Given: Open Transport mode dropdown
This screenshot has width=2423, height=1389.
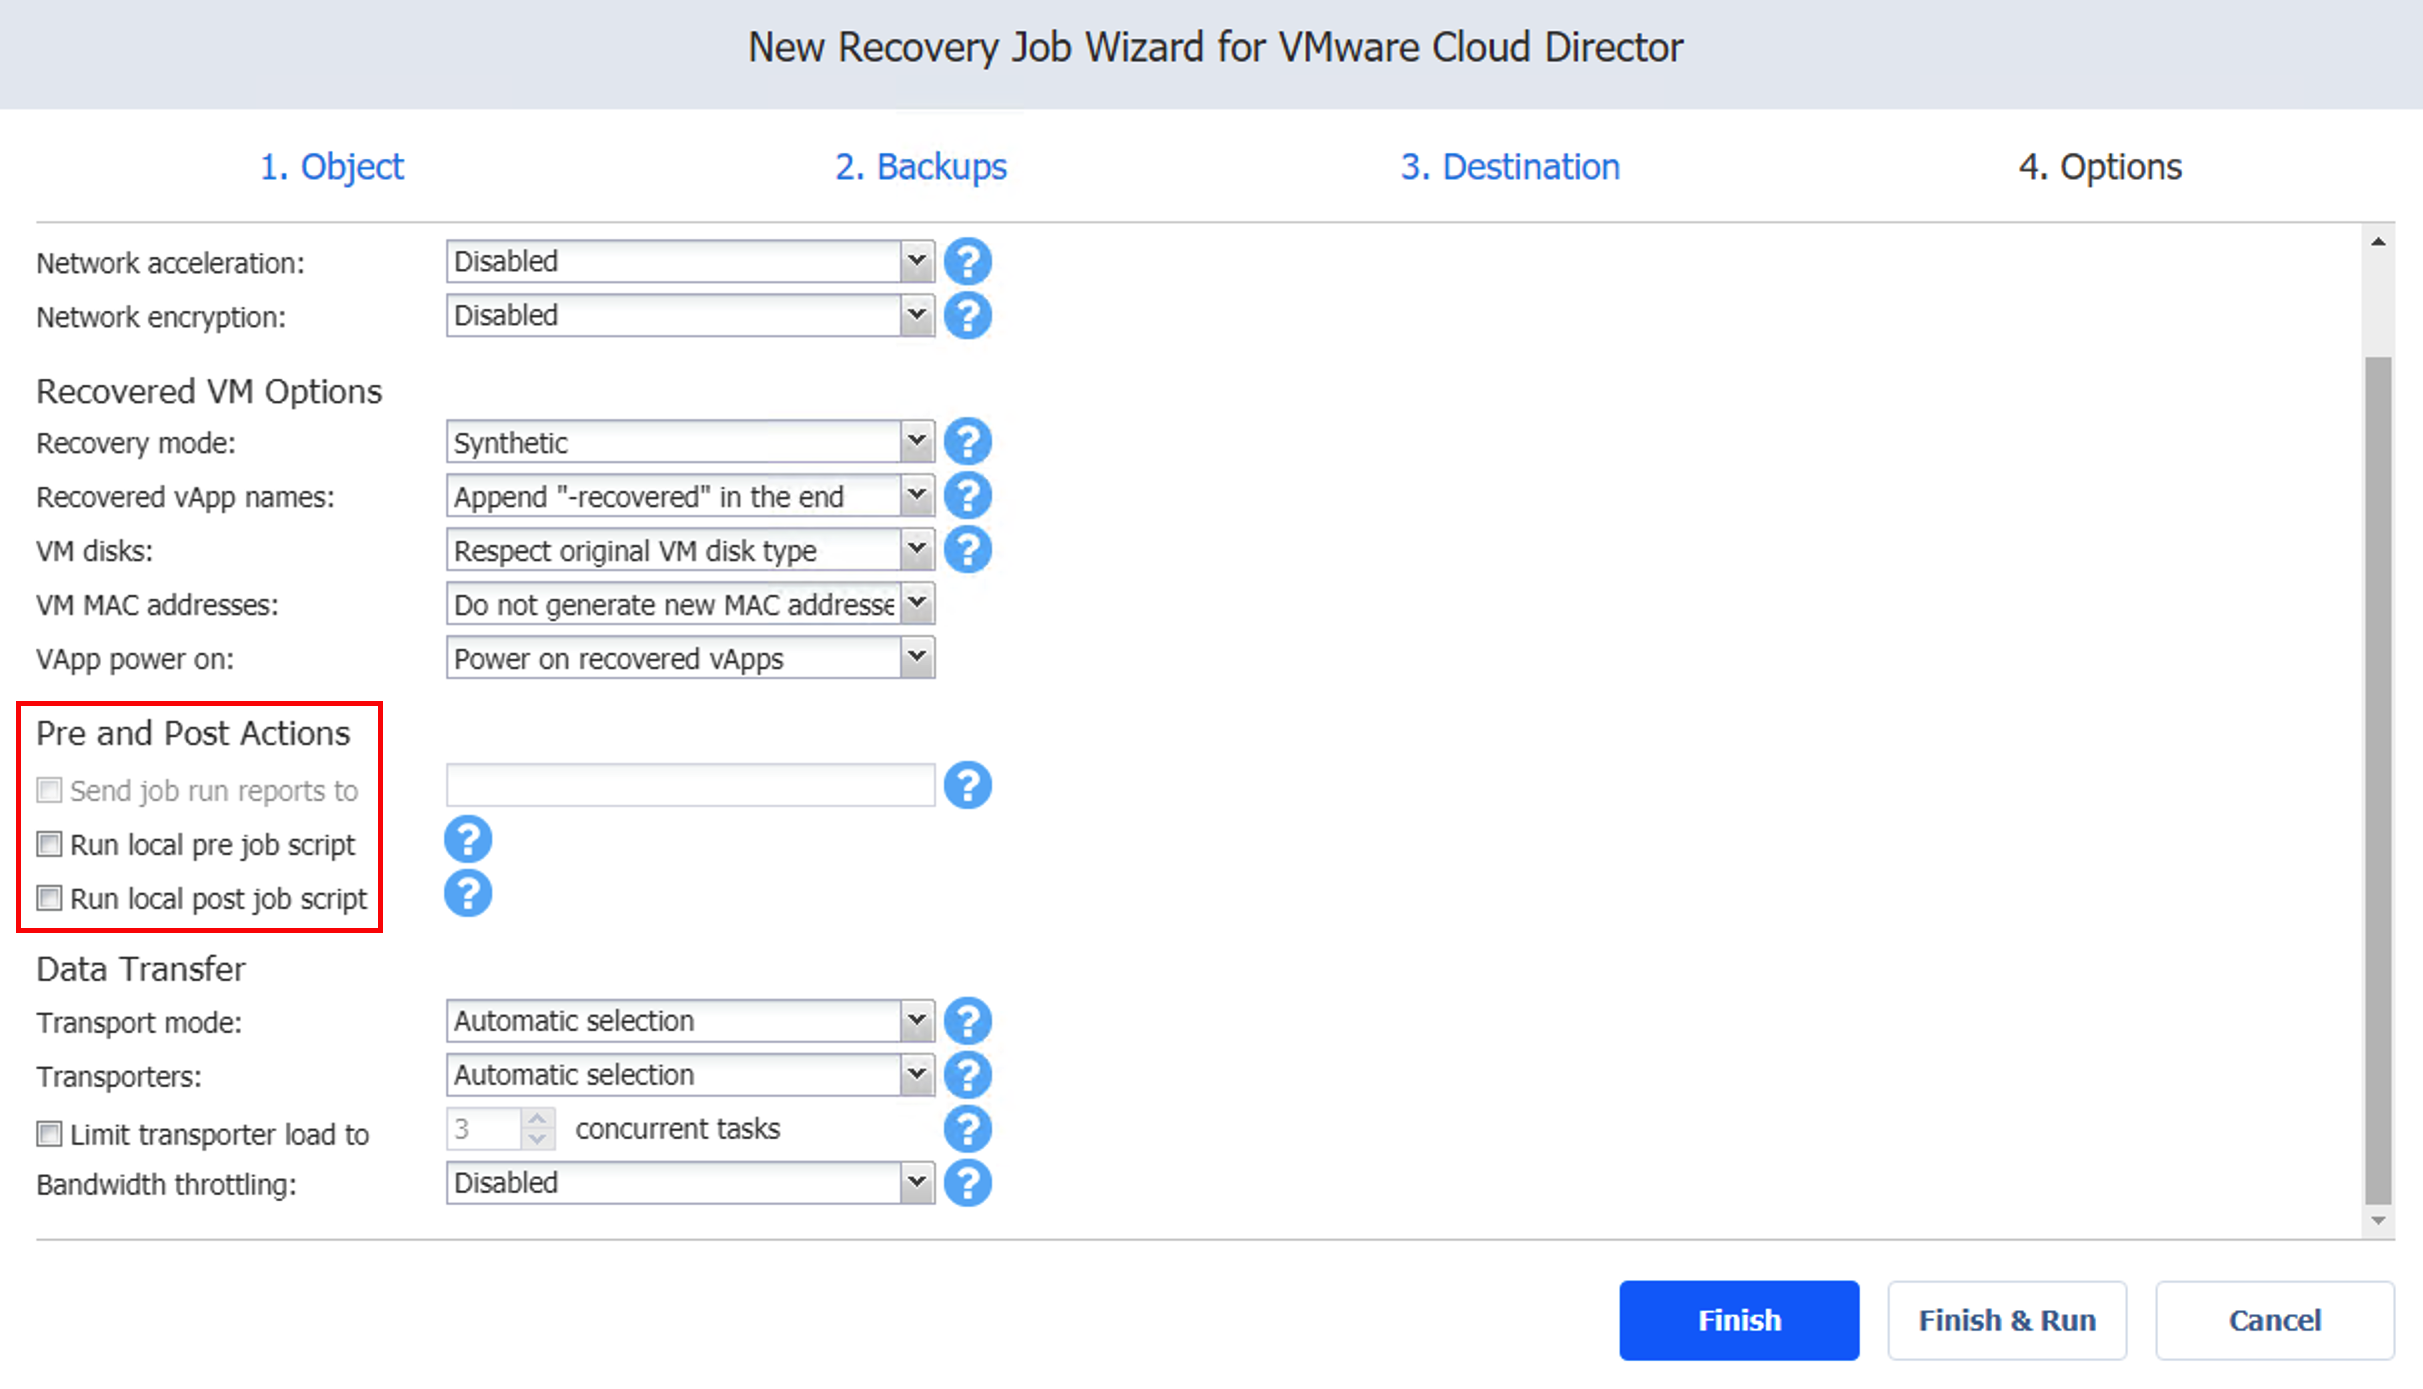Looking at the screenshot, I should (x=690, y=1022).
